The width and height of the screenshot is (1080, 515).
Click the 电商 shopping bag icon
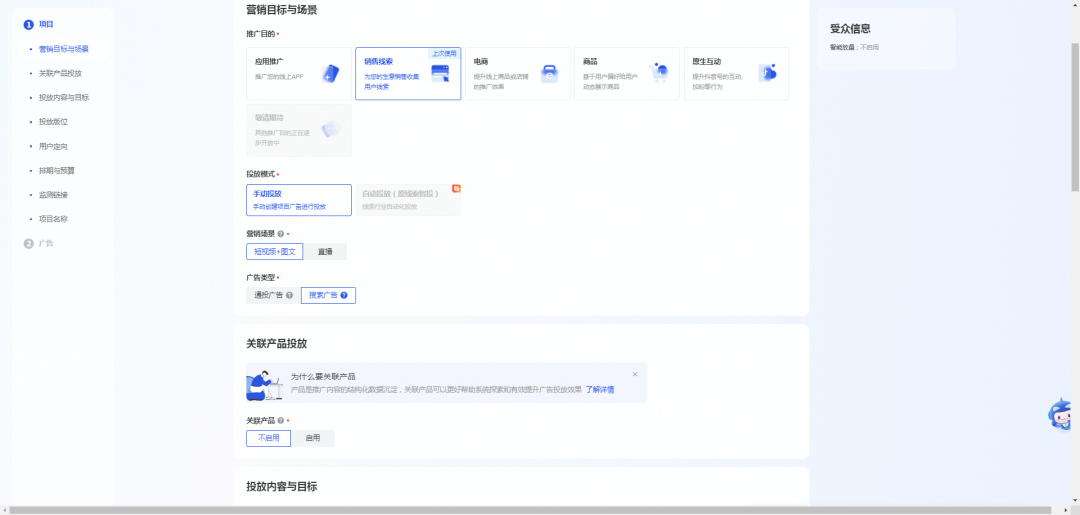click(549, 74)
